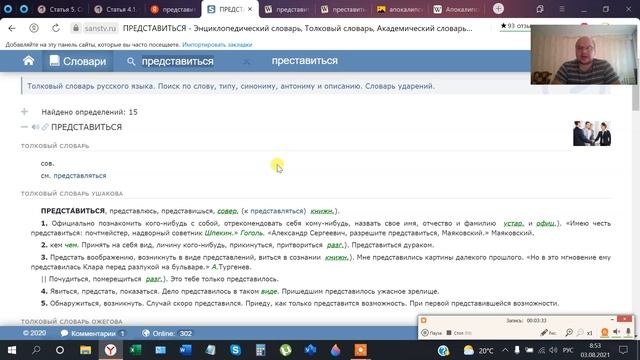Switch to the Wikipedia Апокалипс tab
Screen dimensions: 640x360
click(x=456, y=9)
